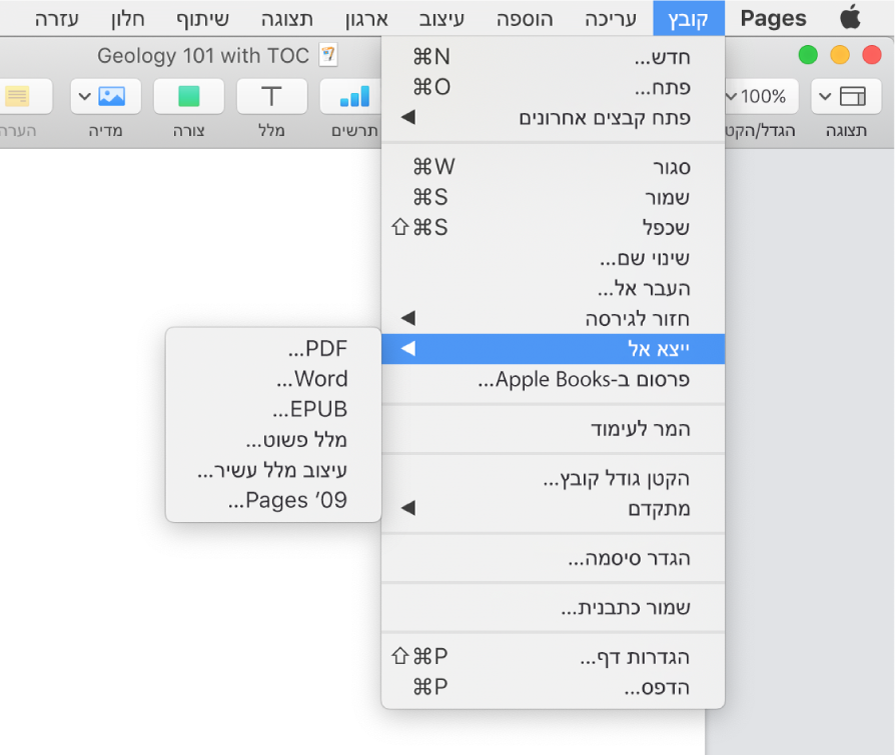The width and height of the screenshot is (896, 755).
Task: Choose שמור (Save) menu item
Action: (553, 197)
